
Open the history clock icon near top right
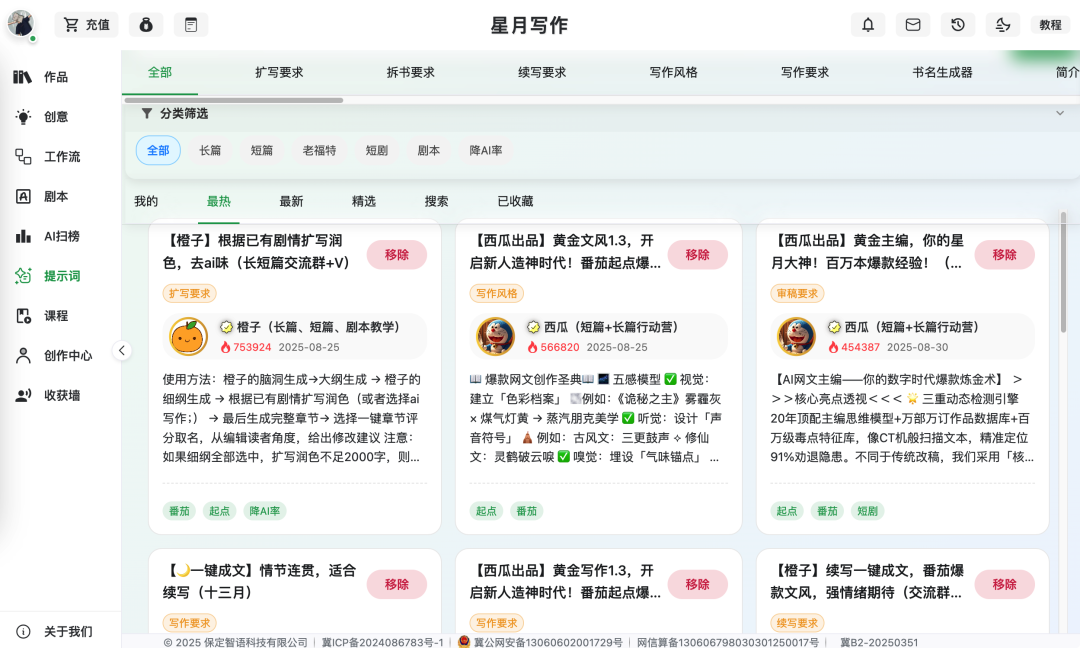click(x=957, y=25)
